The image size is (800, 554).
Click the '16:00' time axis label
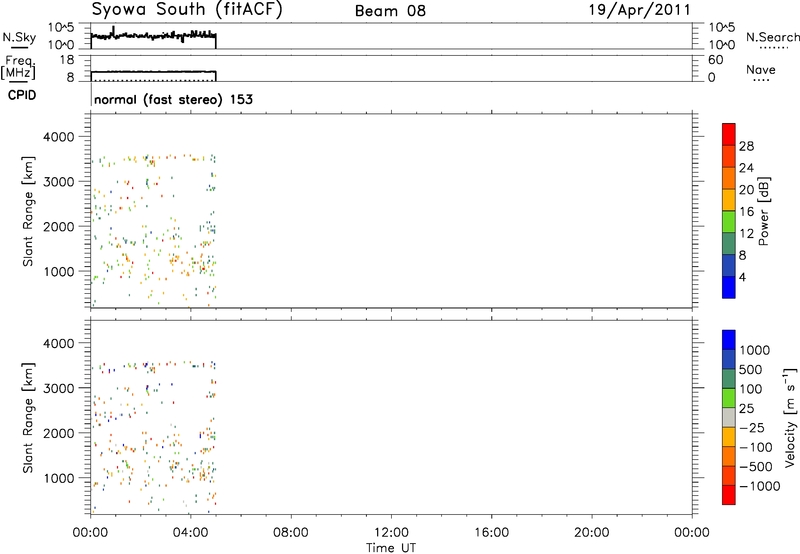(491, 533)
